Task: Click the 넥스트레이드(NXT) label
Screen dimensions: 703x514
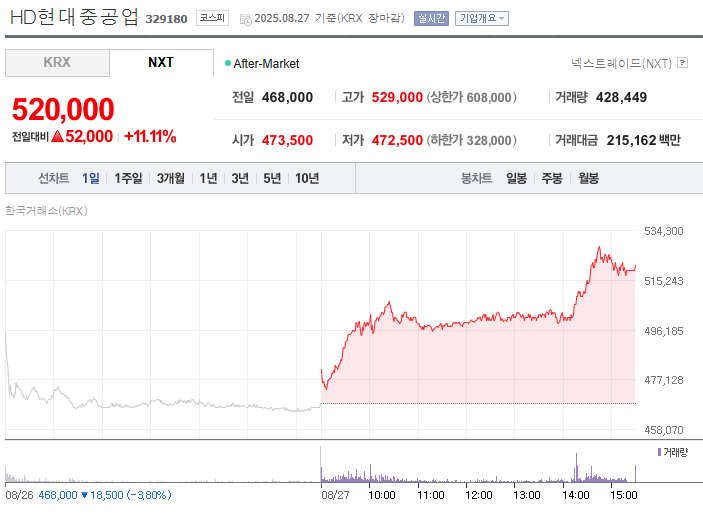Action: 621,63
